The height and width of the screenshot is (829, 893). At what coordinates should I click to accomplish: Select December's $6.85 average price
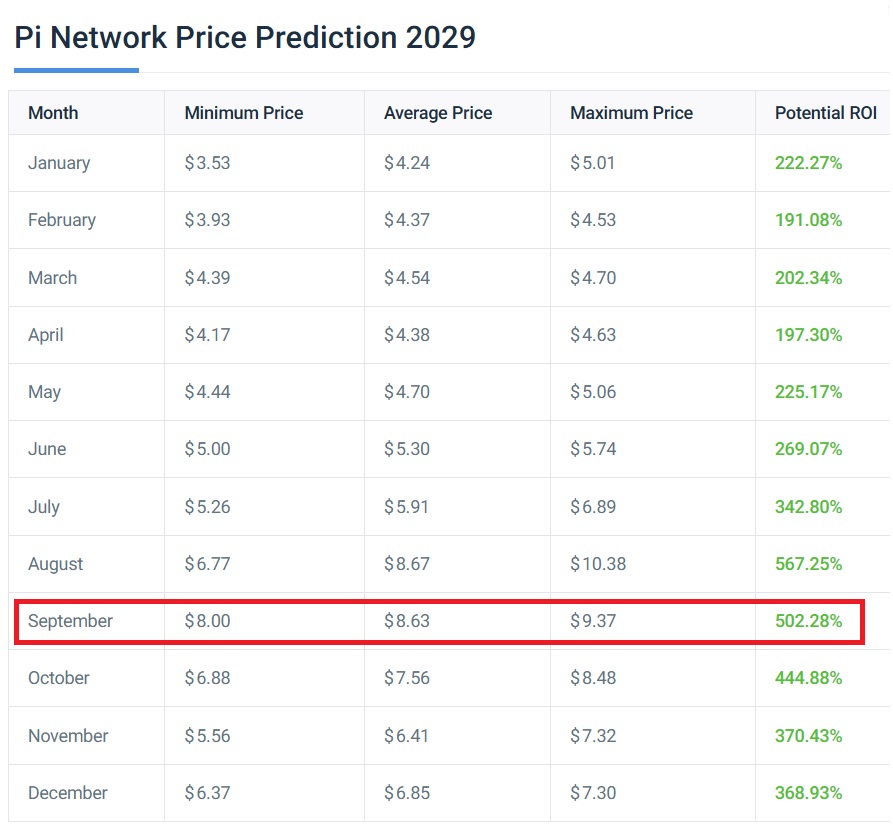point(407,793)
